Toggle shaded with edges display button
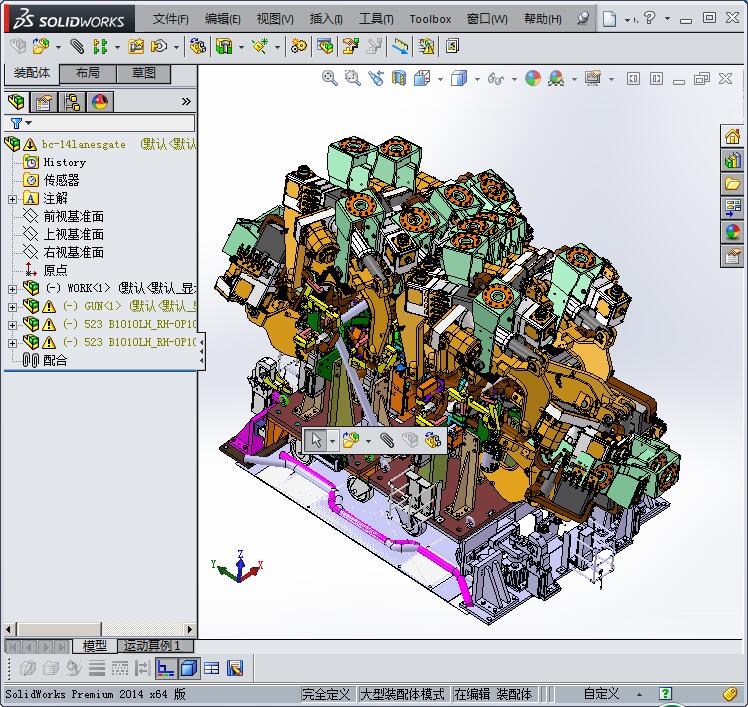Image resolution: width=748 pixels, height=707 pixels. [189, 668]
